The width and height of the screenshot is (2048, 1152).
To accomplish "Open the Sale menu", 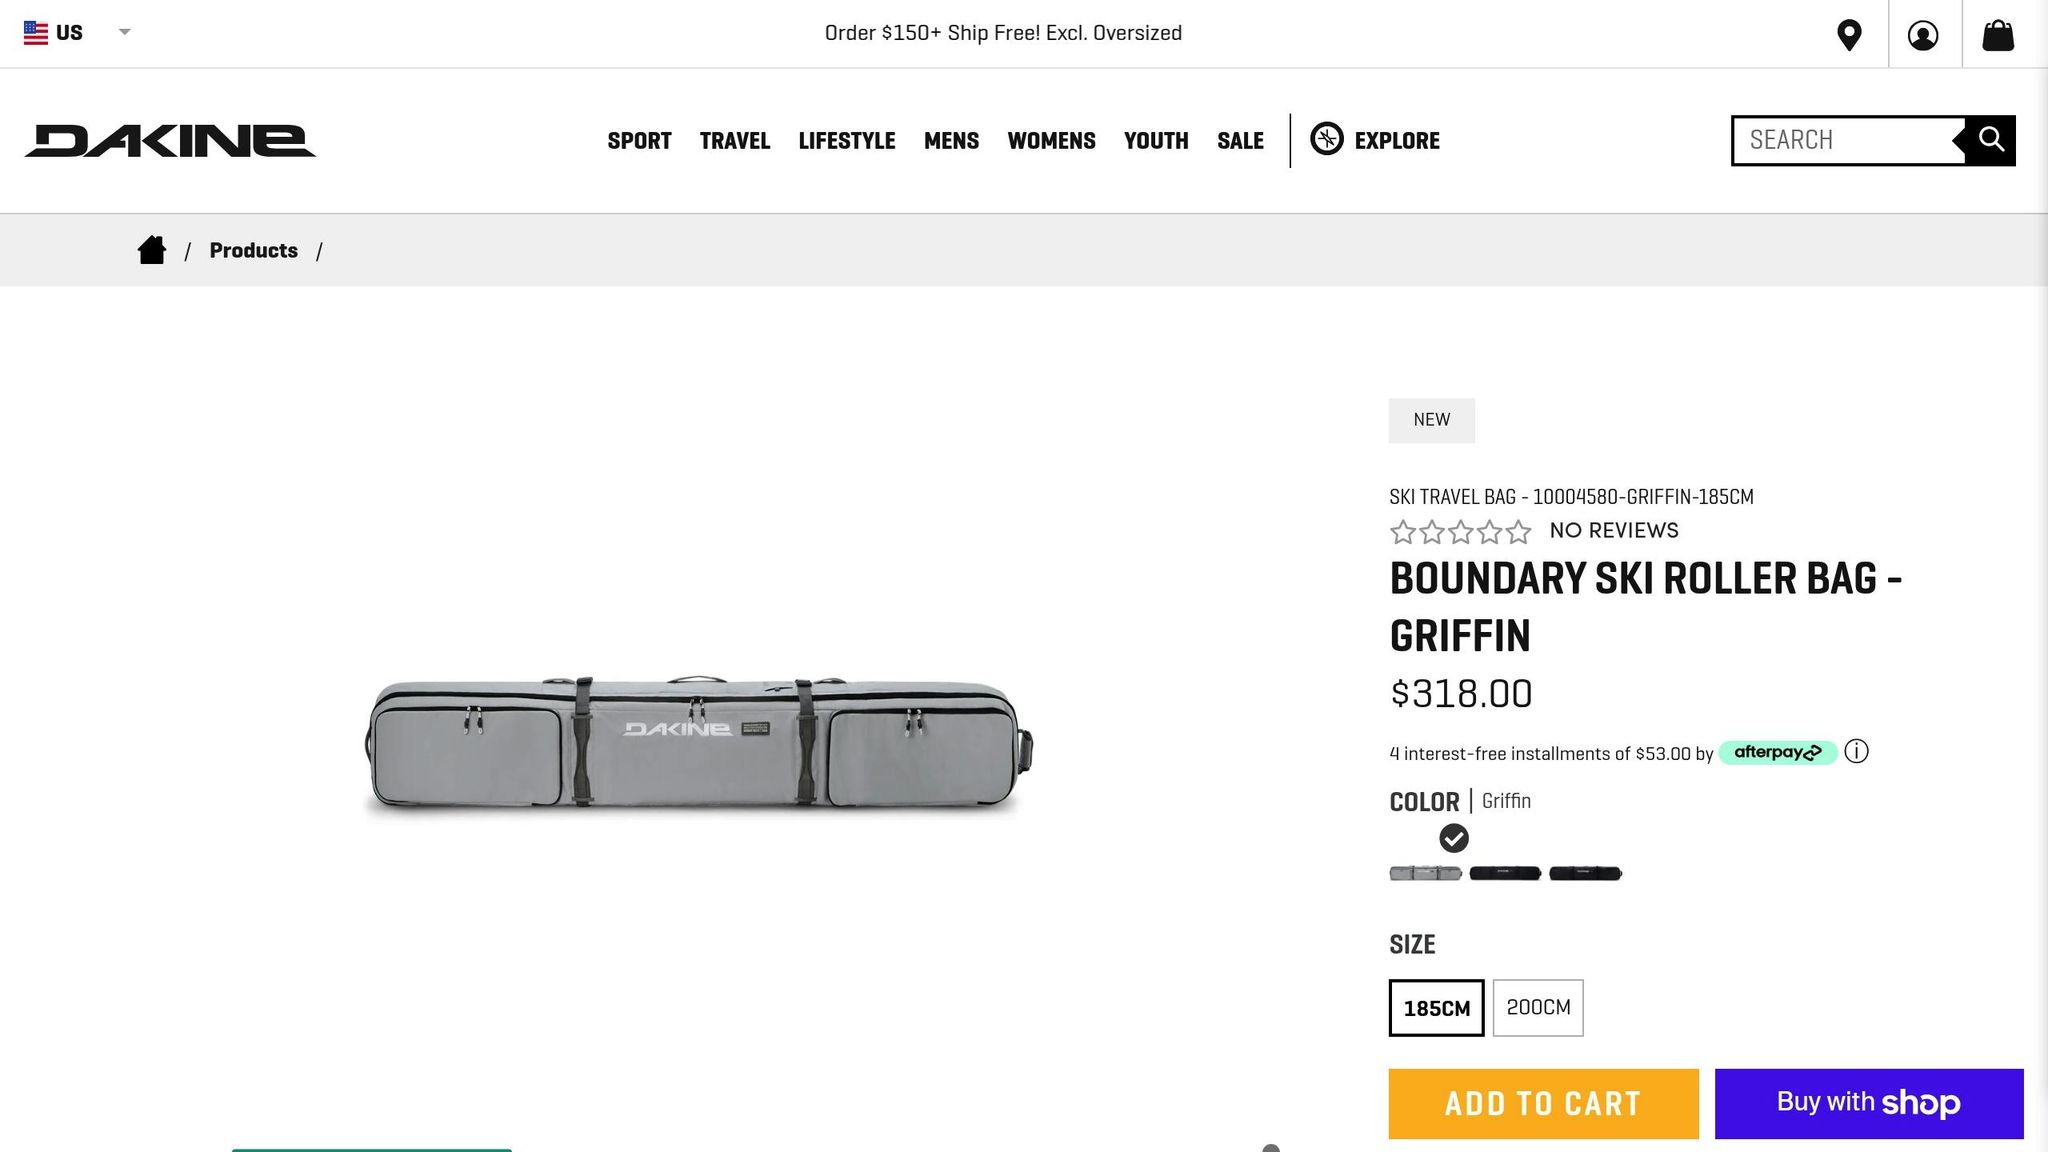I will pos(1240,141).
